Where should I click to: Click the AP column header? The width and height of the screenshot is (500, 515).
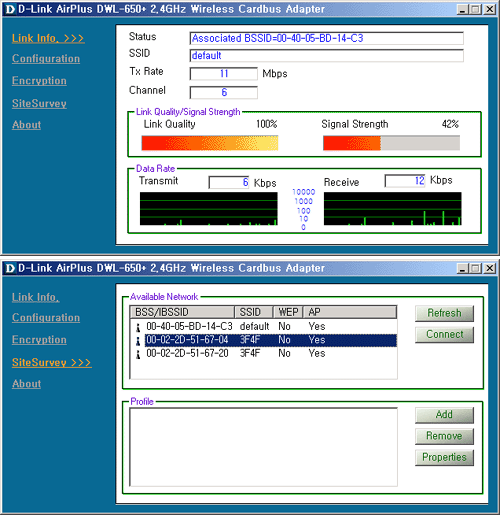(350, 312)
